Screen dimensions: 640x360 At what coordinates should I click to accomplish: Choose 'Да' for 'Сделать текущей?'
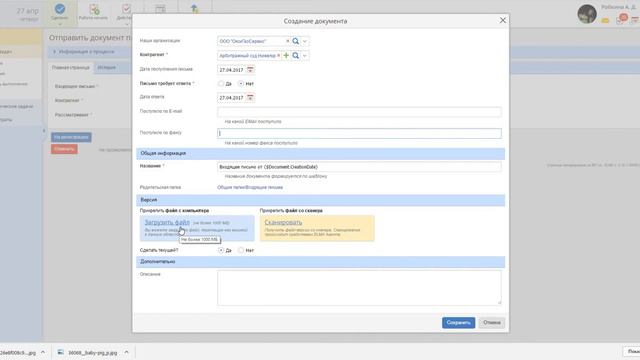point(221,250)
